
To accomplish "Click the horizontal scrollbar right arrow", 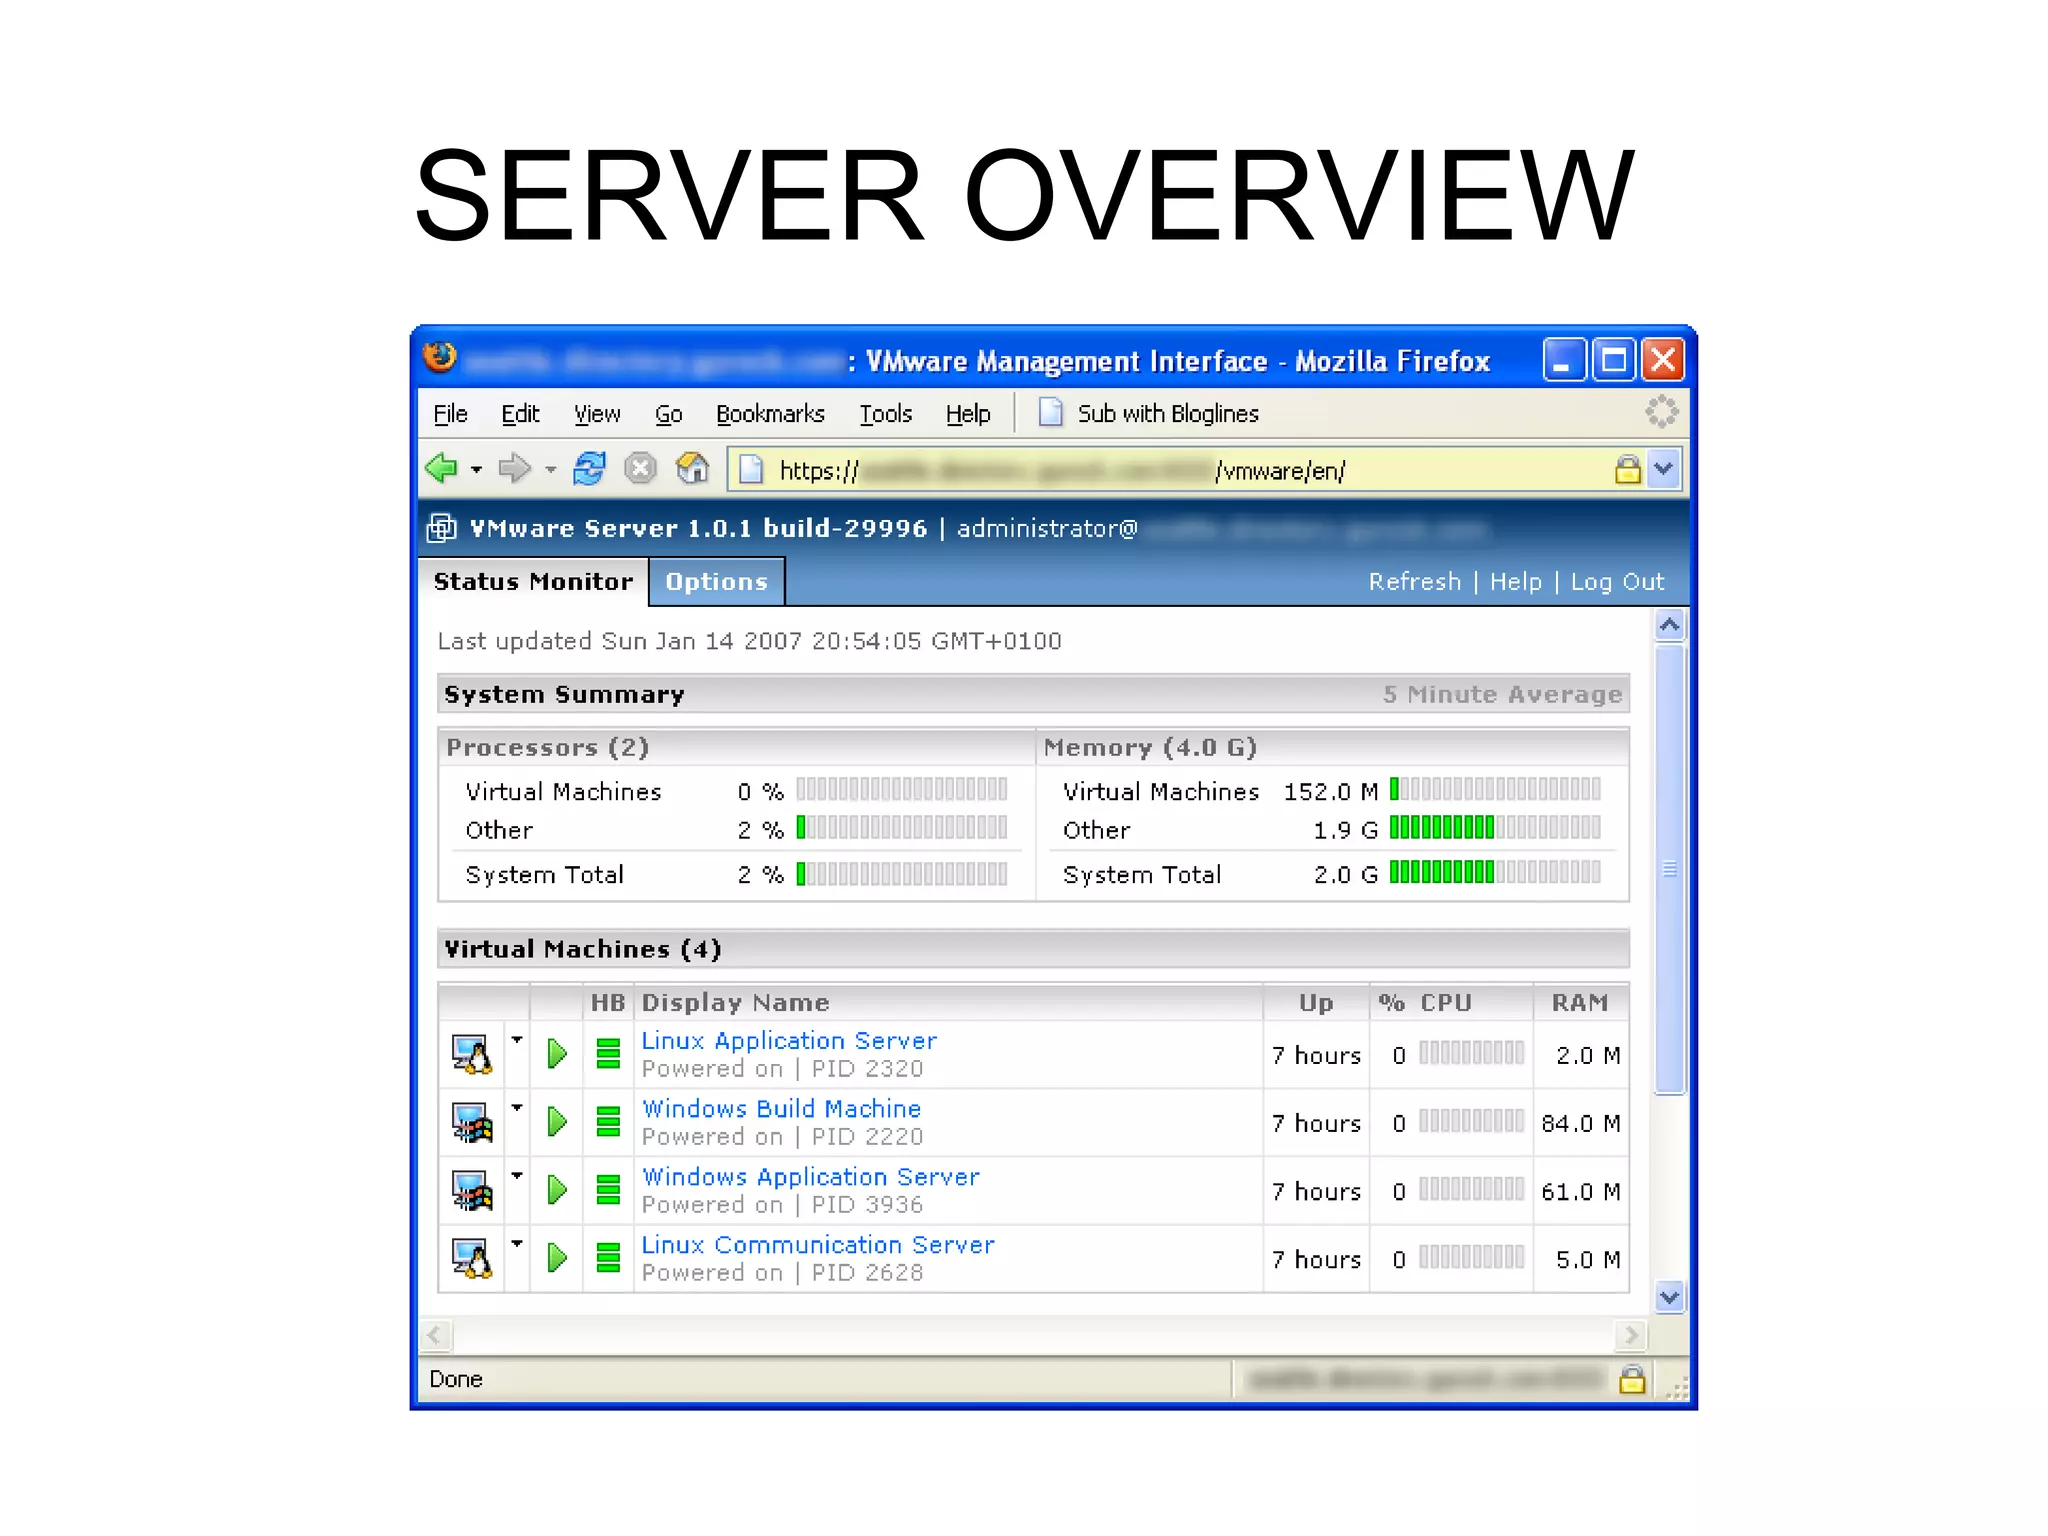I will click(1631, 1335).
